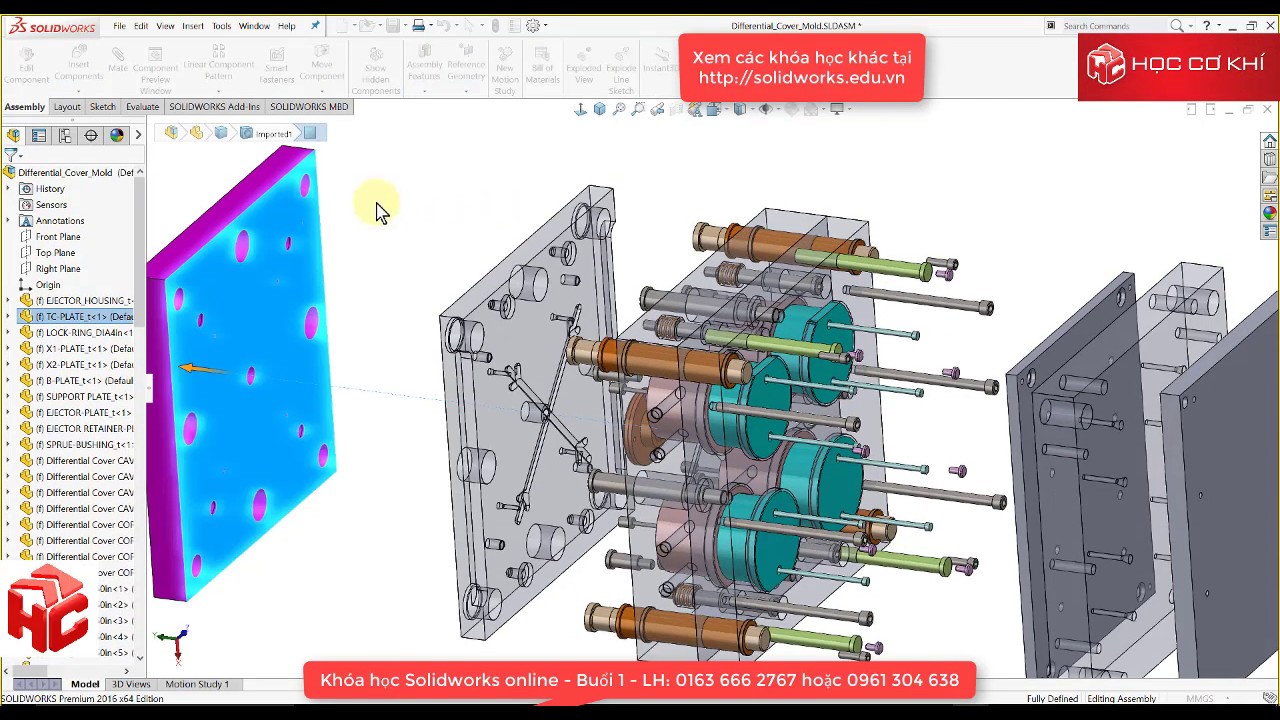This screenshot has height=720, width=1280.
Task: Open Custom Properties task pane icon
Action: (x=1269, y=231)
